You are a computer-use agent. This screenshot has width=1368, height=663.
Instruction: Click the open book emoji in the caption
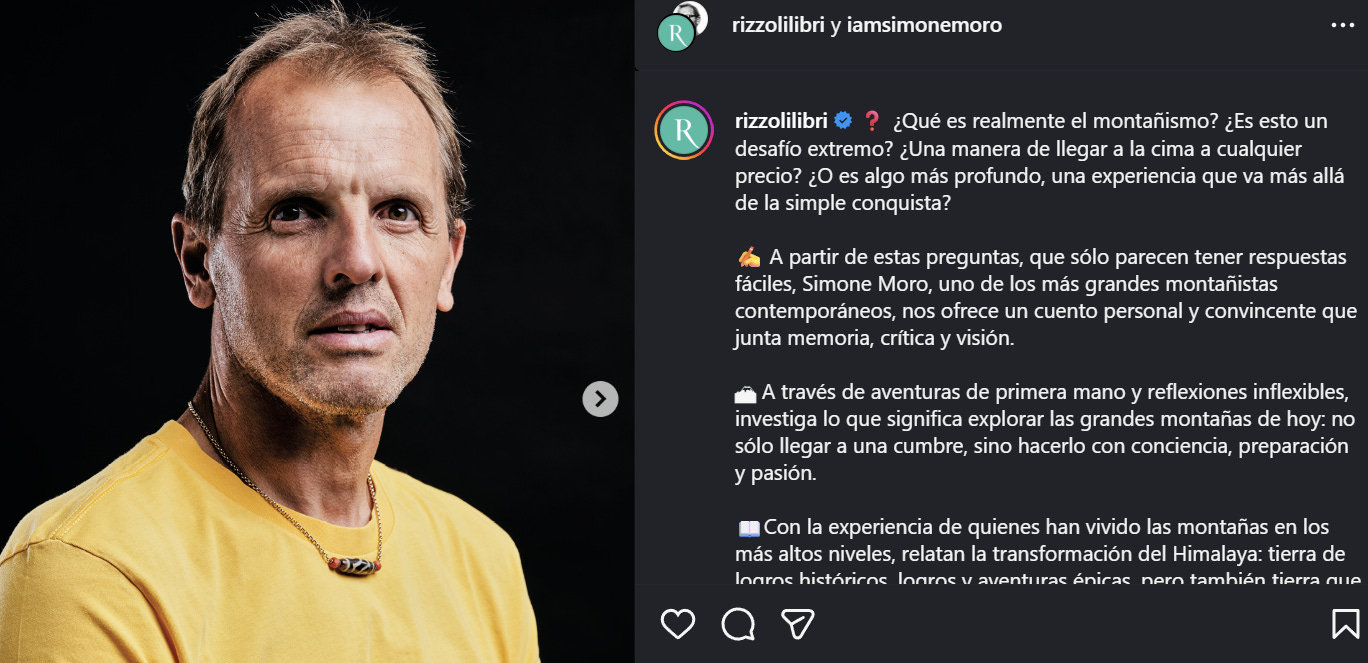(x=749, y=527)
